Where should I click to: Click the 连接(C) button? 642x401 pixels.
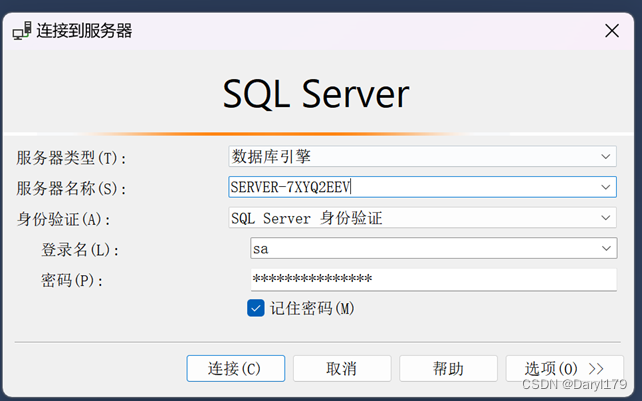point(235,368)
